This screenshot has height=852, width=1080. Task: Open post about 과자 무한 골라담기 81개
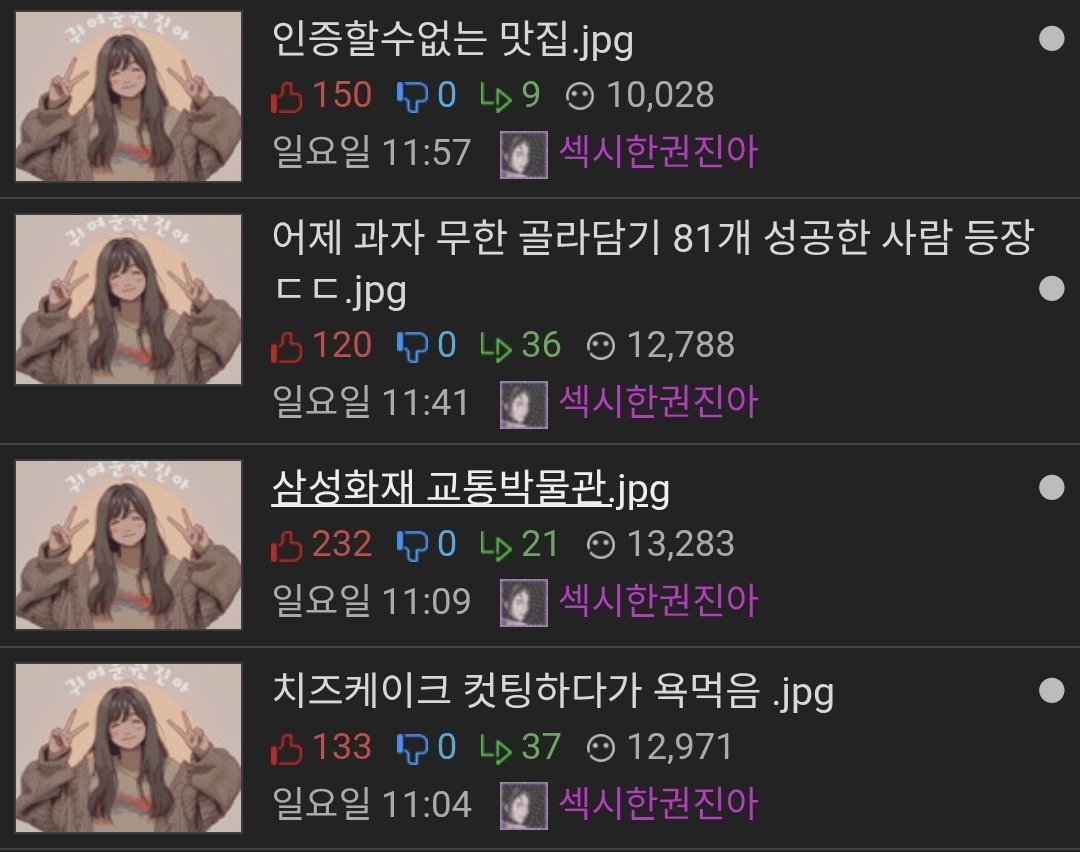click(653, 264)
